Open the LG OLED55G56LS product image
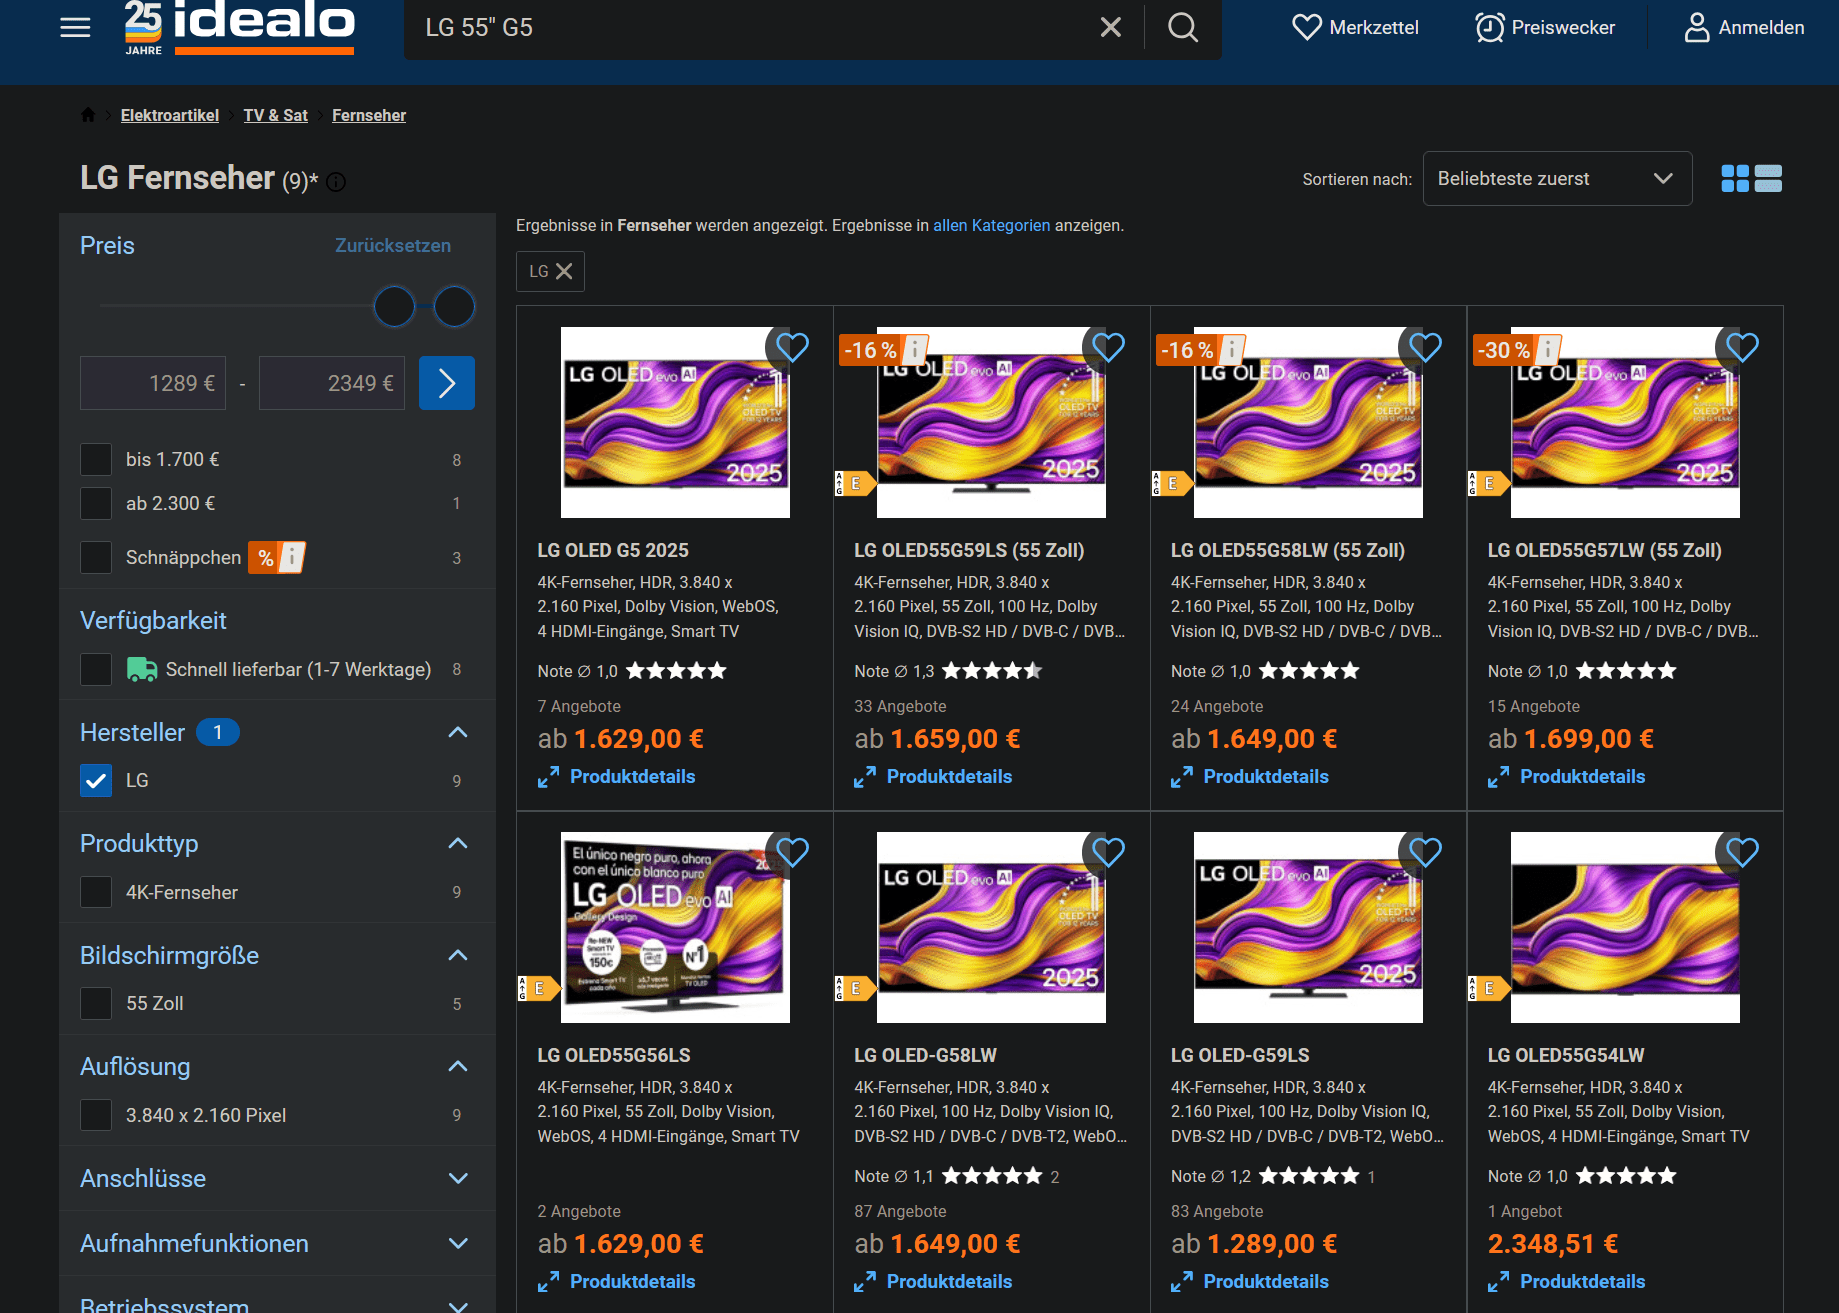 coord(675,928)
